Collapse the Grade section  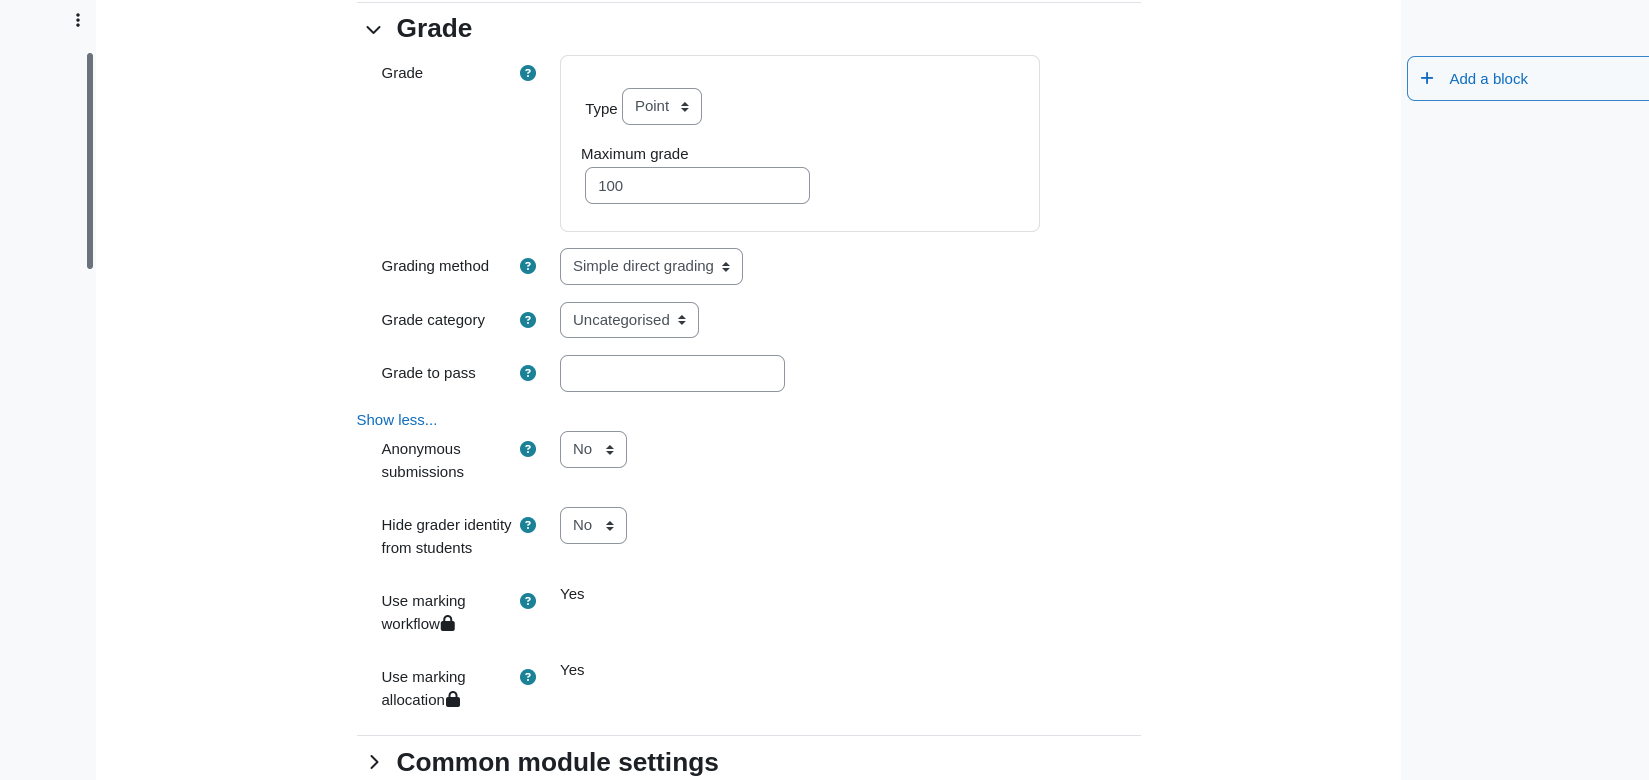(374, 30)
